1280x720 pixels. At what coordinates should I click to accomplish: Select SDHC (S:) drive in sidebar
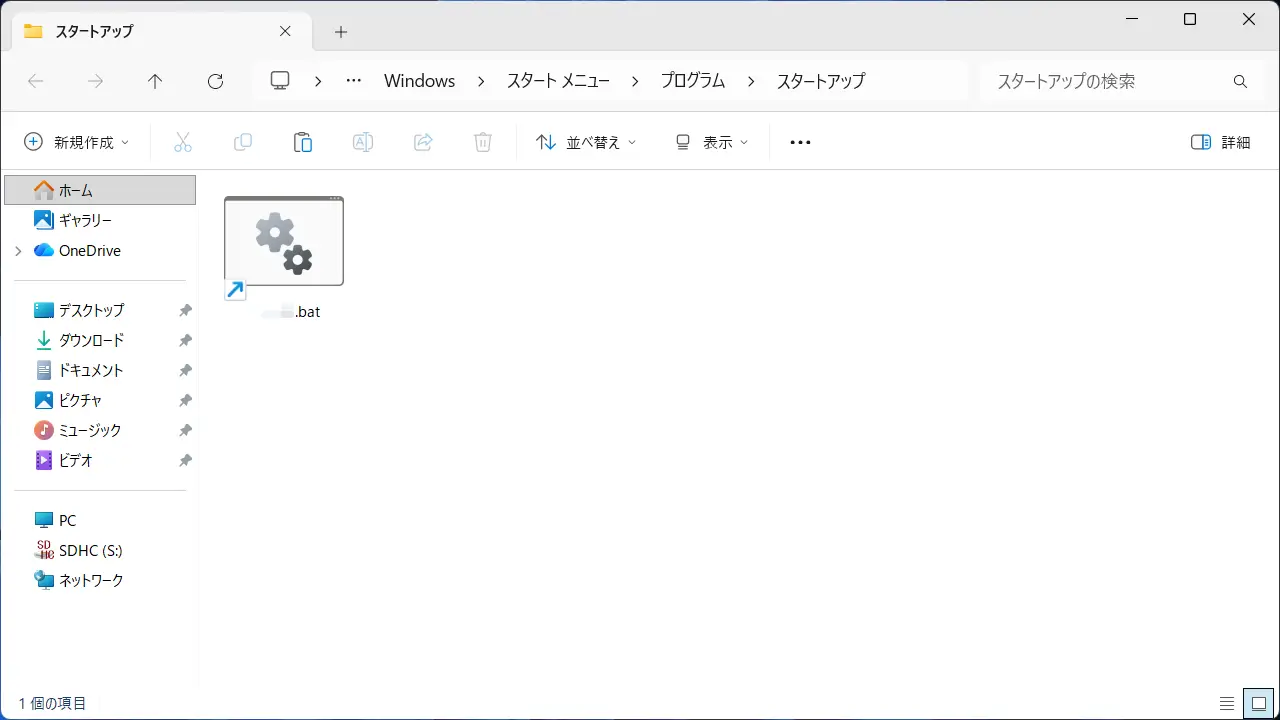[x=90, y=550]
